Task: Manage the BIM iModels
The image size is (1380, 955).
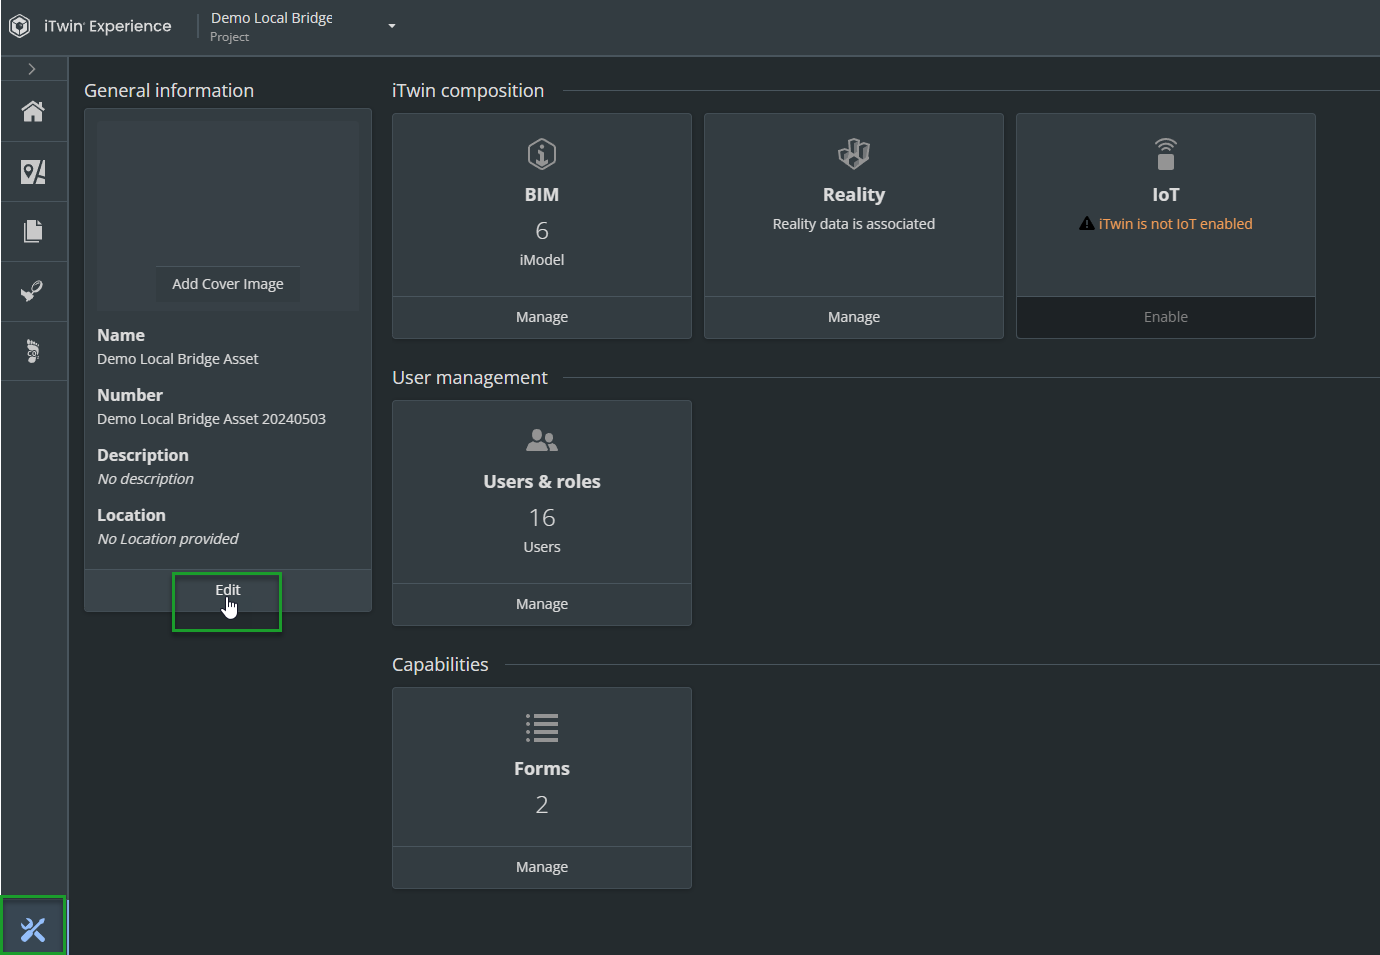Action: point(542,317)
